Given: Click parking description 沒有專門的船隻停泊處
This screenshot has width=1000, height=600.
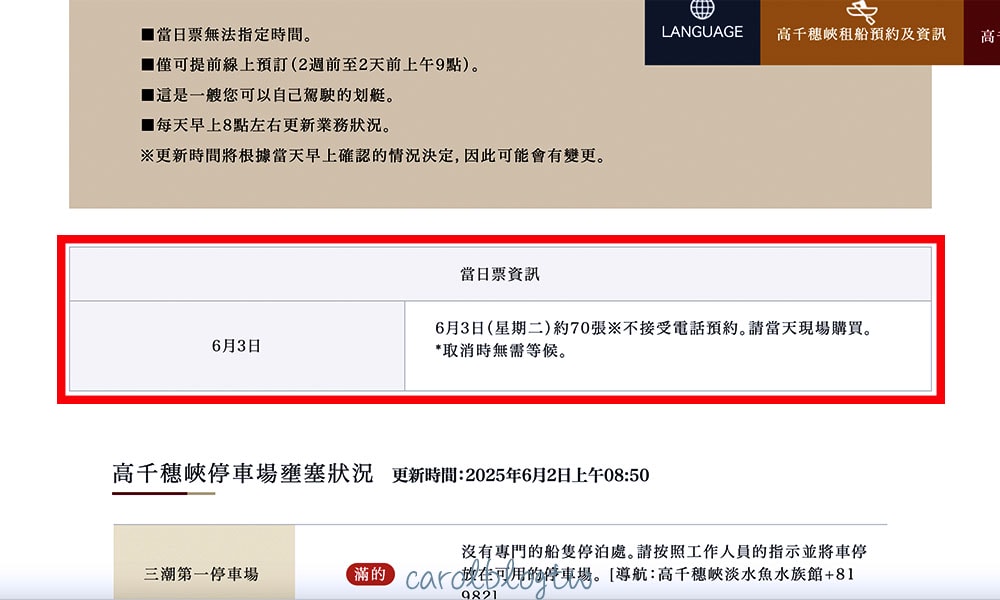Looking at the screenshot, I should pos(663,571).
